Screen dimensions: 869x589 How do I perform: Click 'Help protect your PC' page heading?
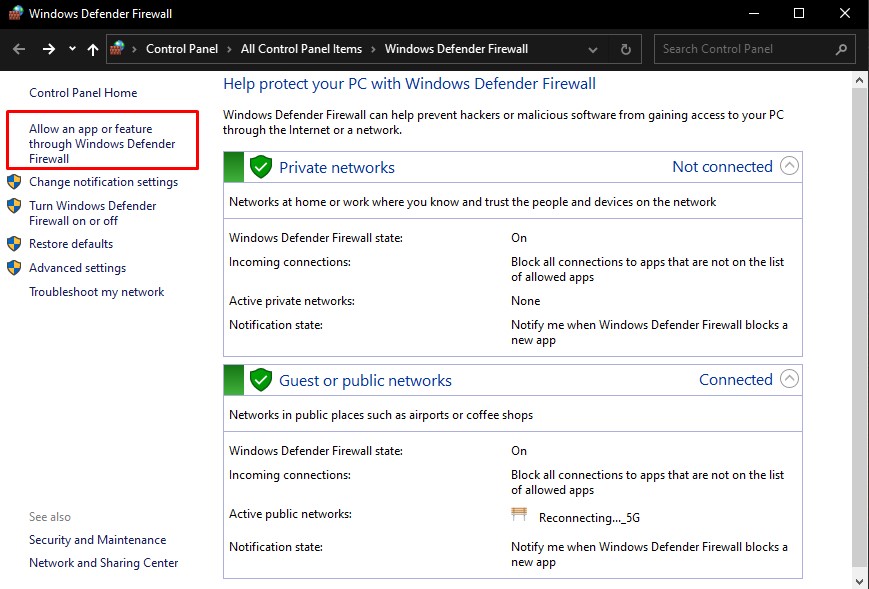pos(409,84)
